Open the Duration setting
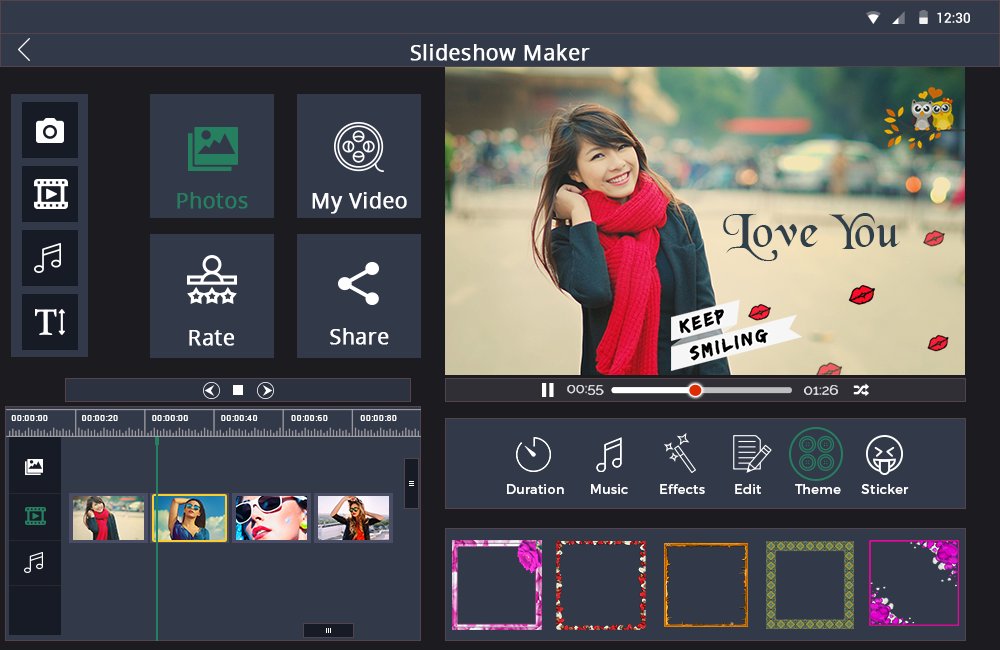The image size is (1000, 650). coord(534,466)
